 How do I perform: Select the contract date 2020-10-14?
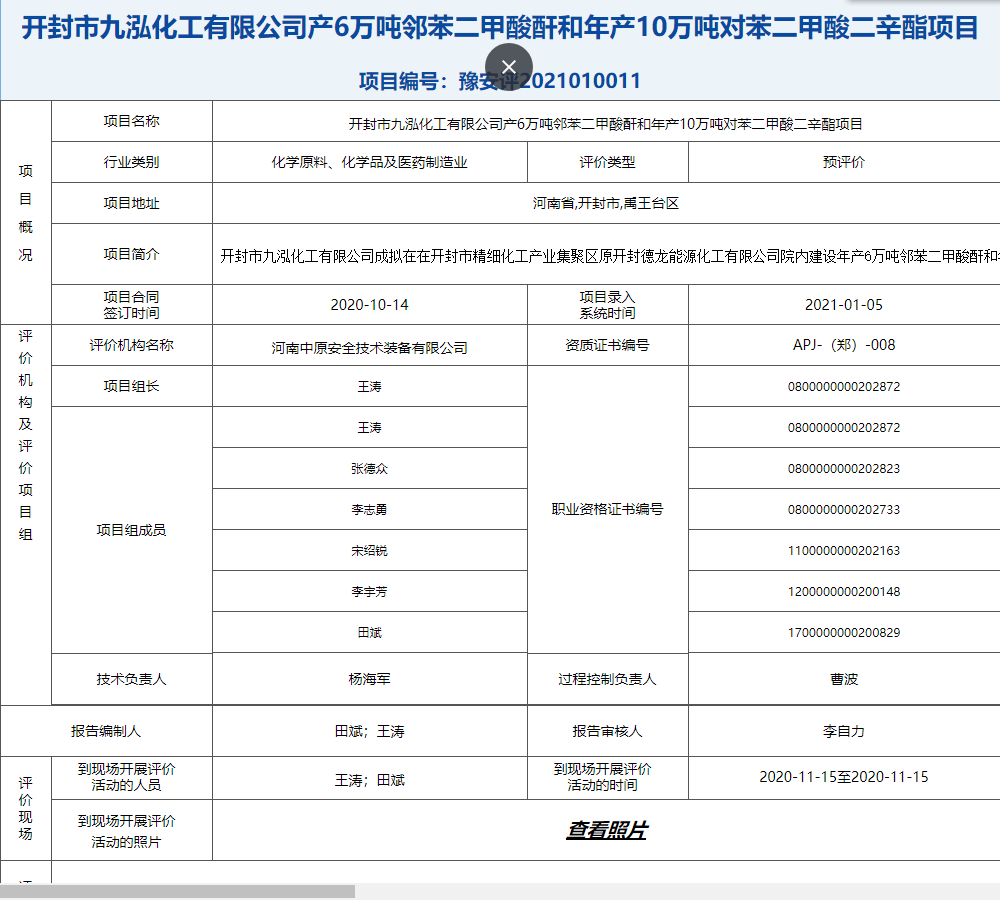(x=369, y=305)
